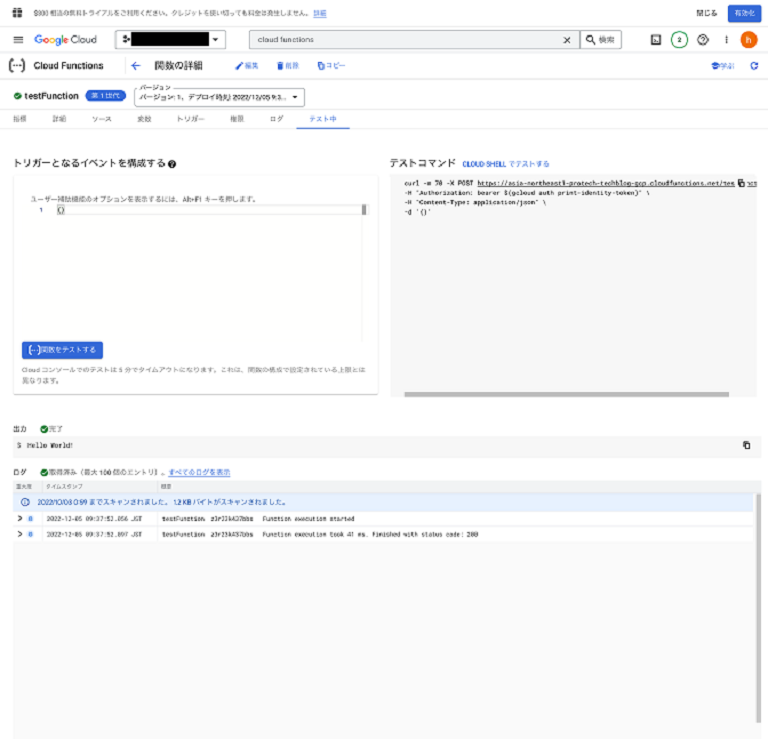Switch to the logs tab
The height and width of the screenshot is (739, 768).
(277, 119)
